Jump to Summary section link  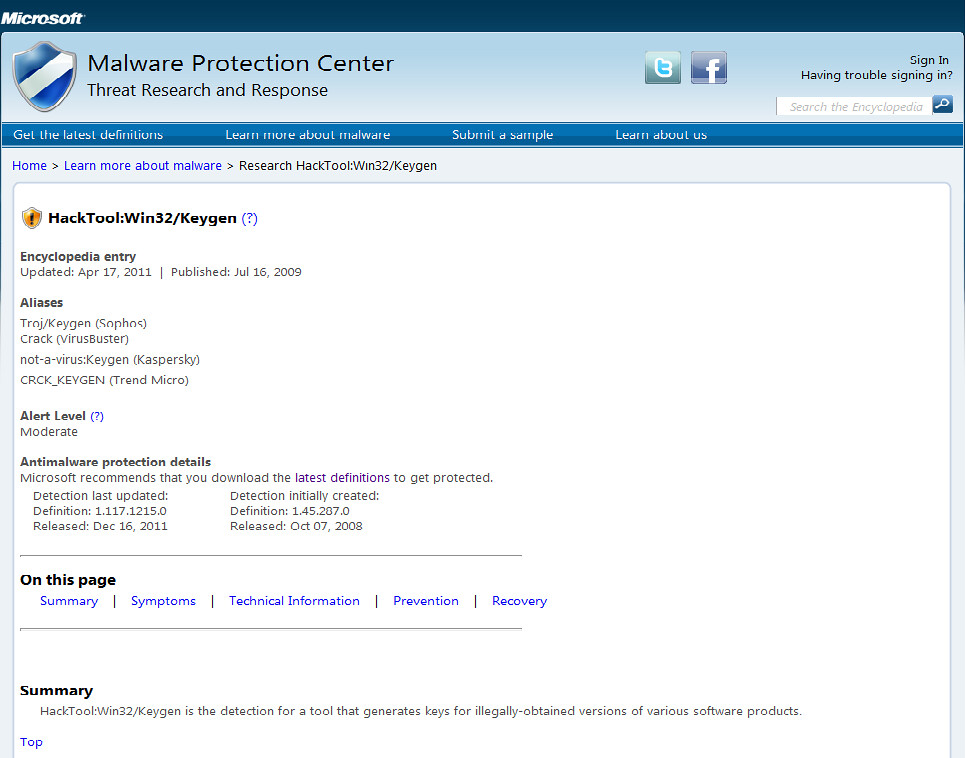(69, 601)
